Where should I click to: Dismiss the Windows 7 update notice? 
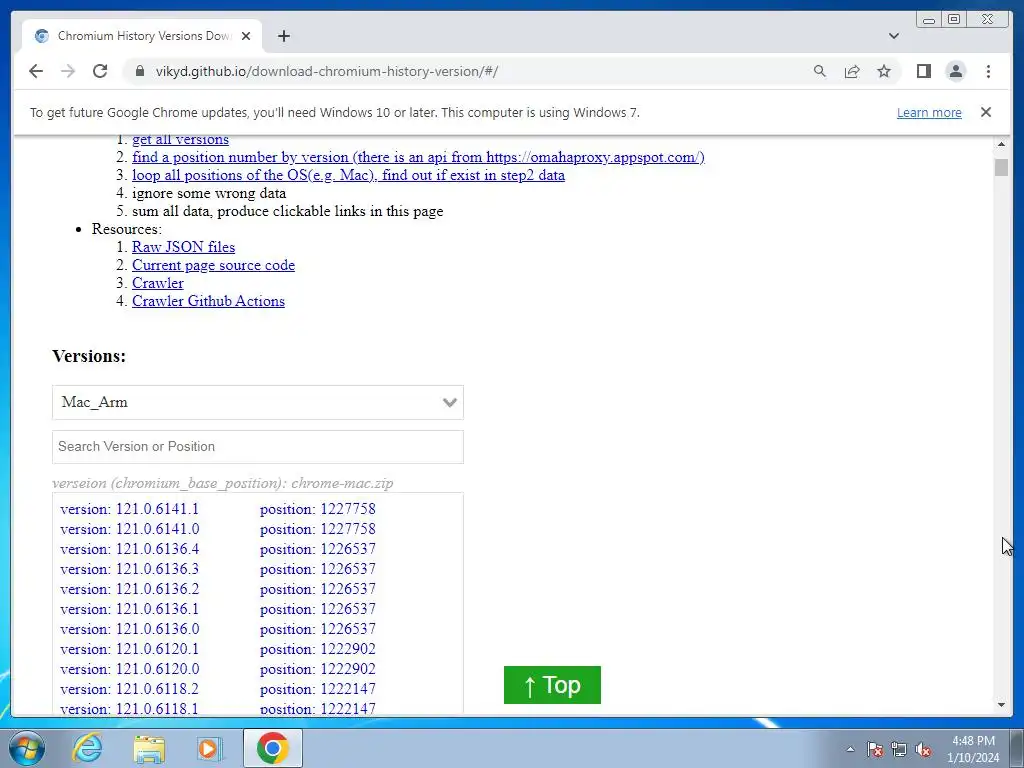985,112
